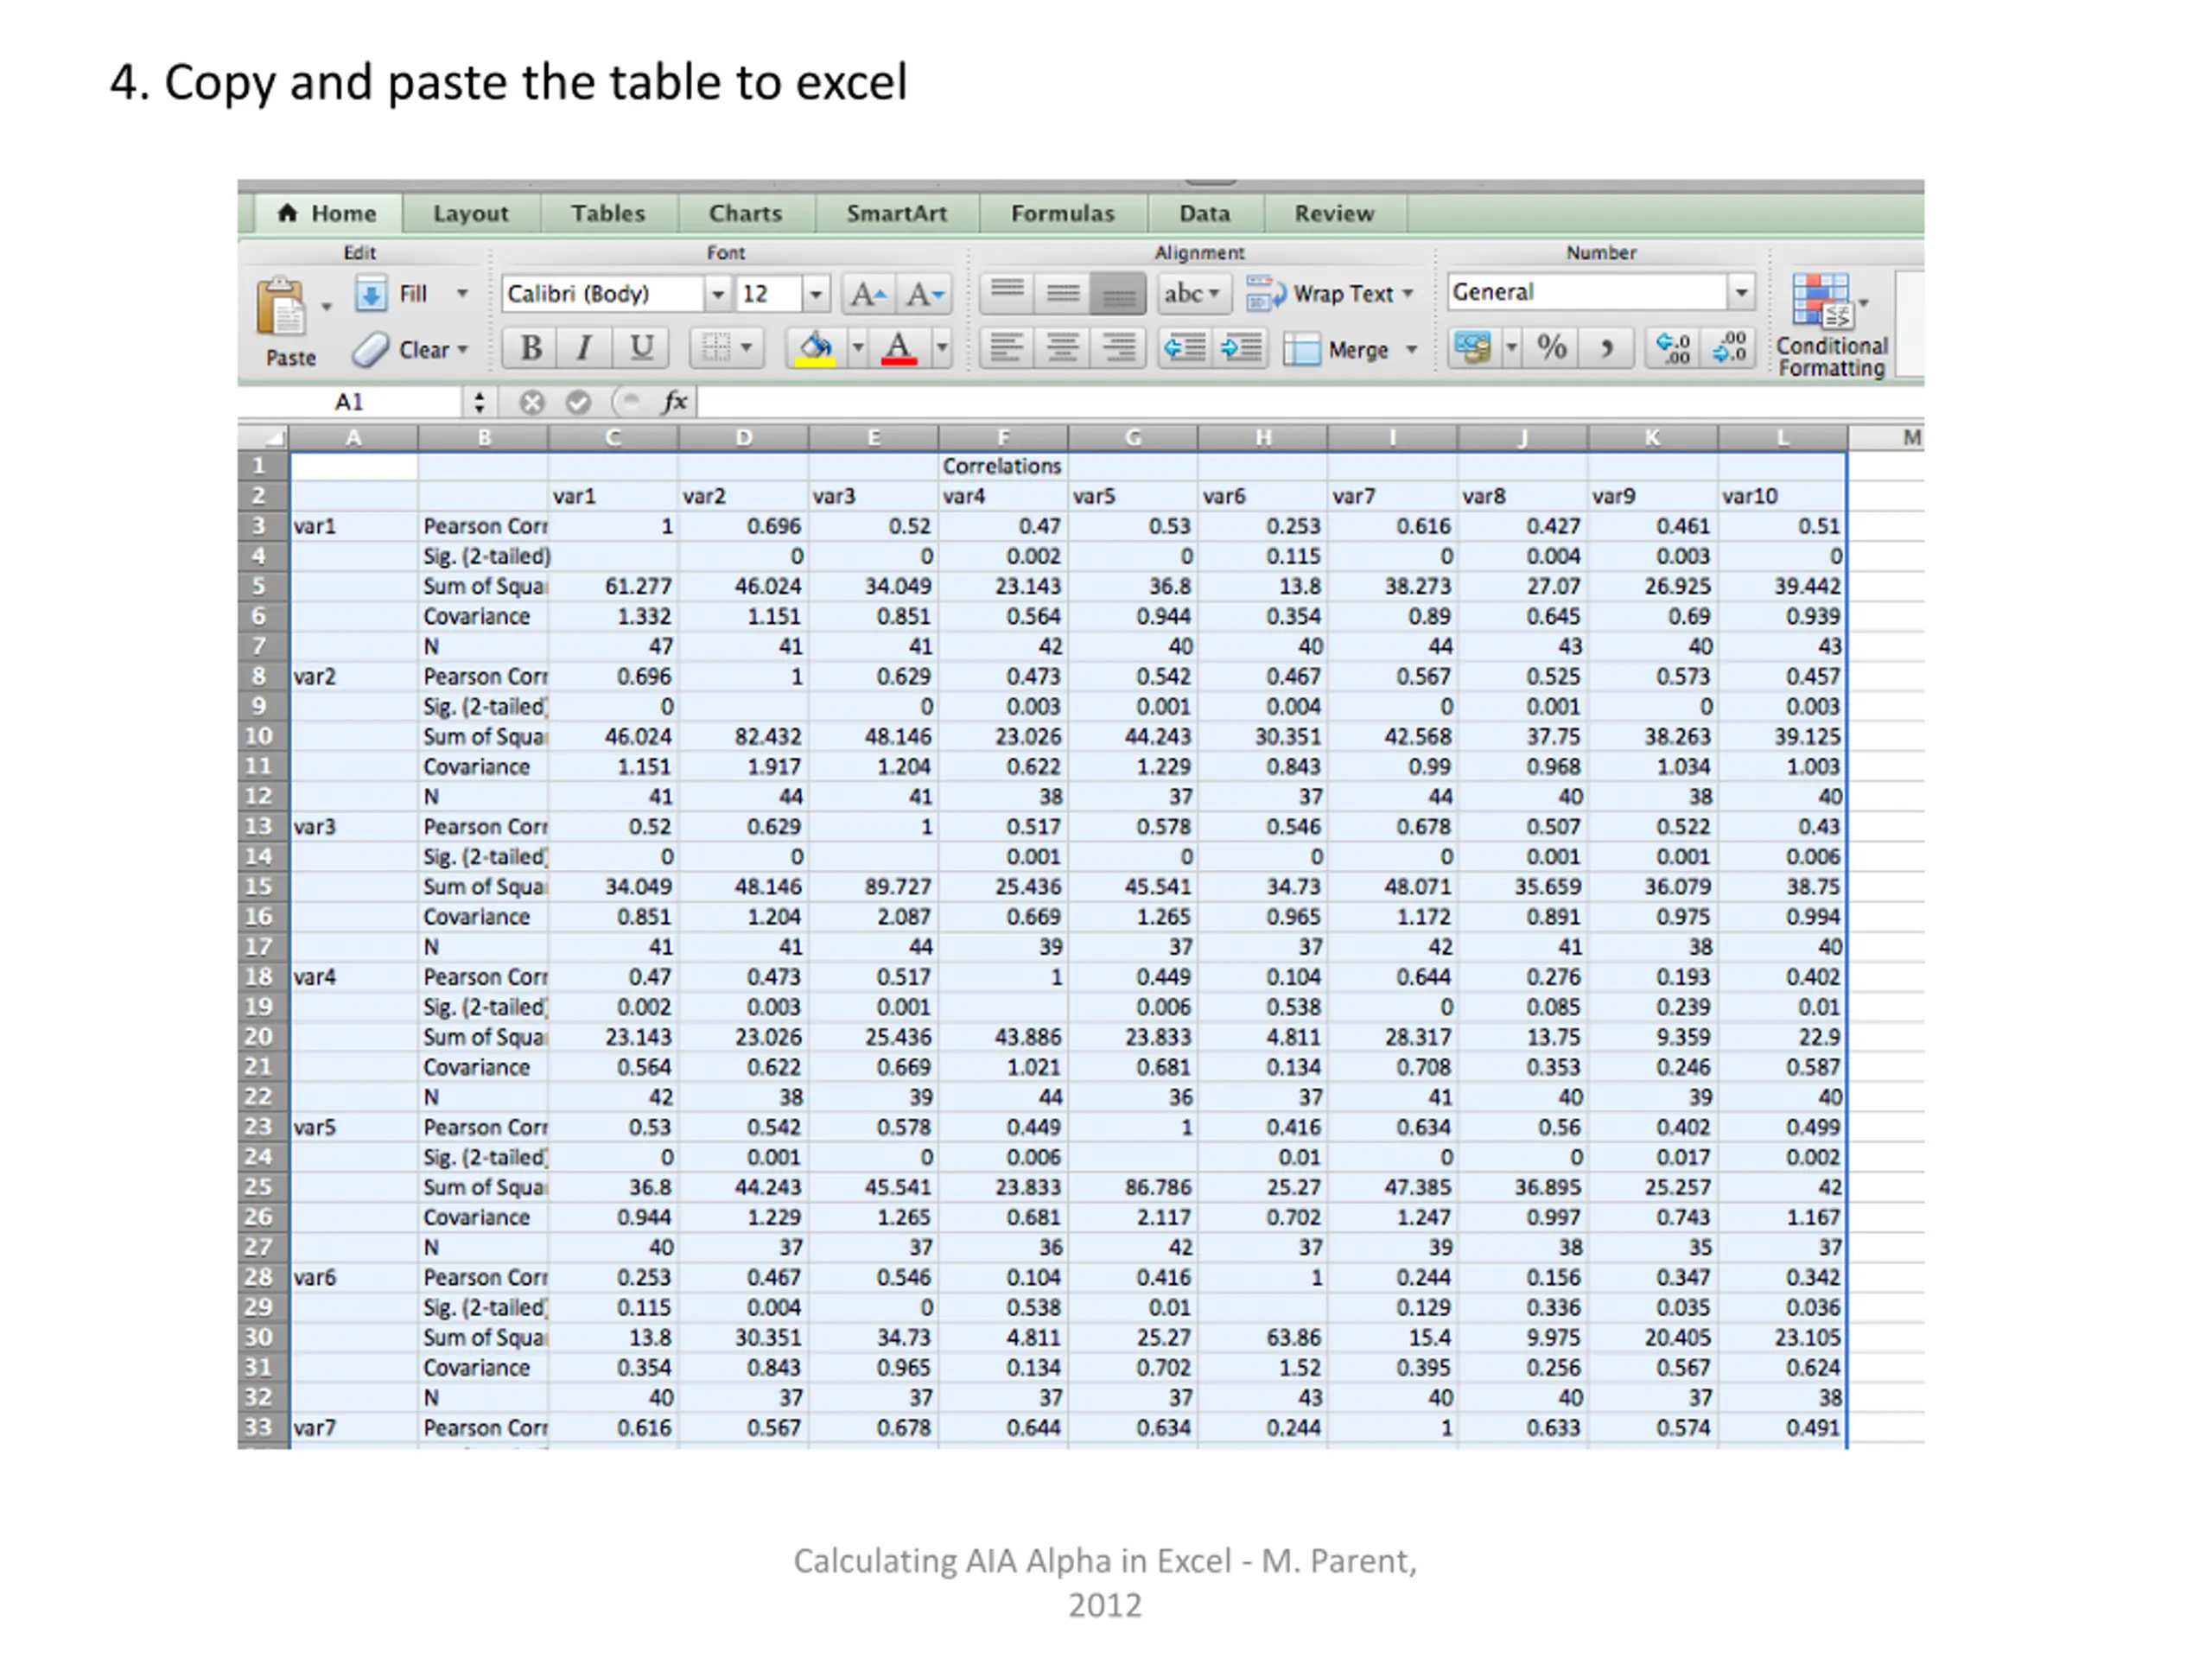
Task: Align text right in the Alignment group
Action: point(1117,348)
